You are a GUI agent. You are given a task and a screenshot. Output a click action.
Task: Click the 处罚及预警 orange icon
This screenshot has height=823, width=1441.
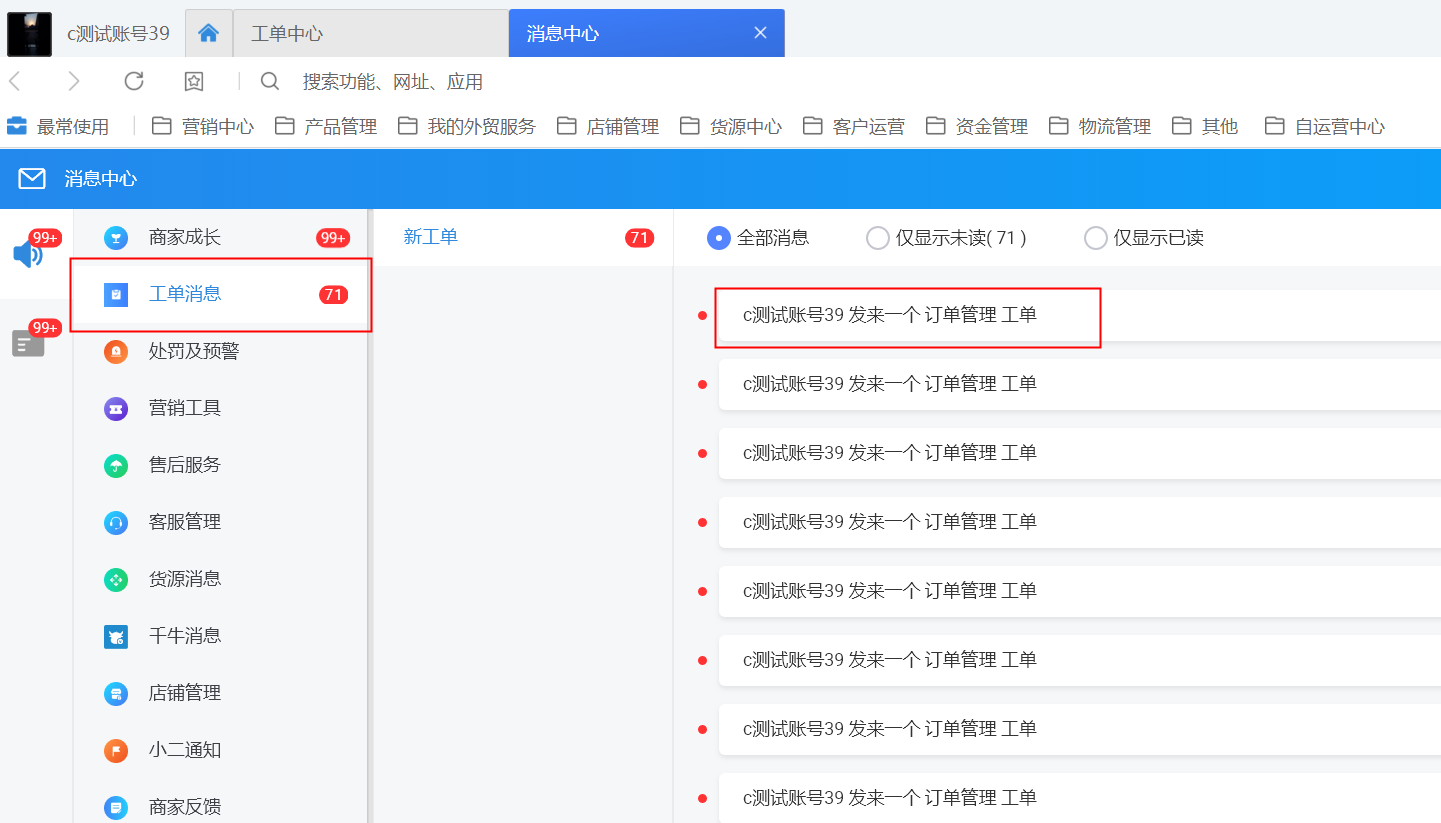pos(116,352)
